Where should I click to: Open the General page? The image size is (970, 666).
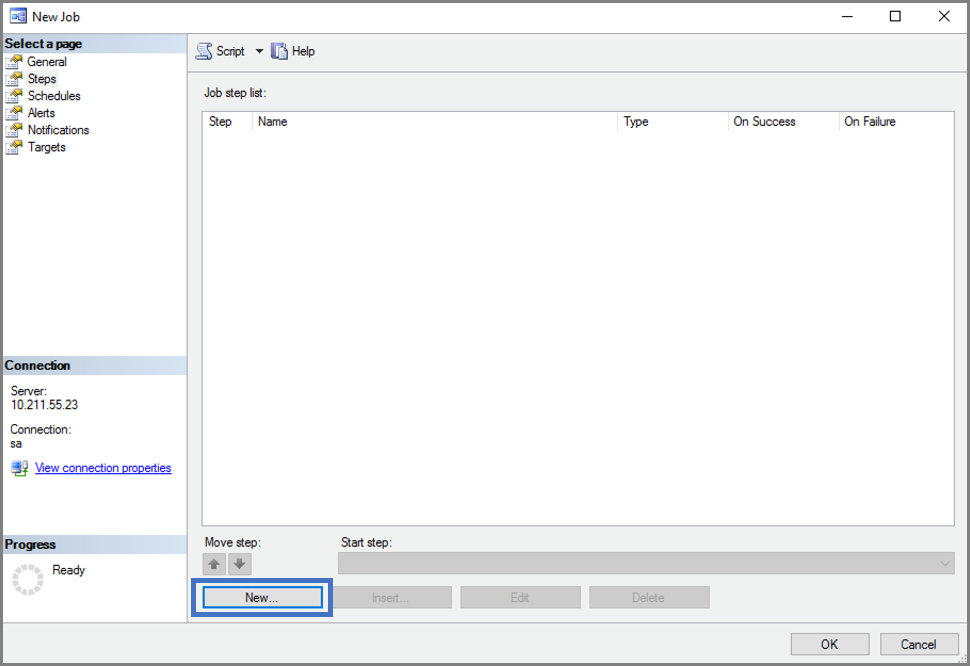coord(46,62)
